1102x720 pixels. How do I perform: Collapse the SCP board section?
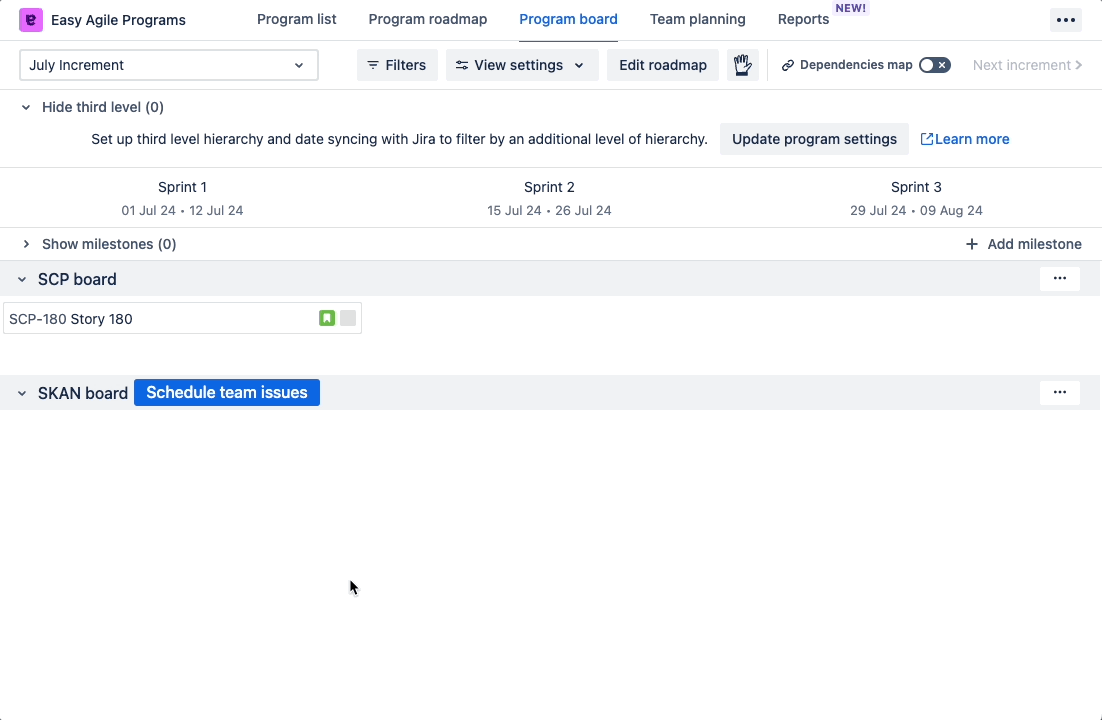22,280
